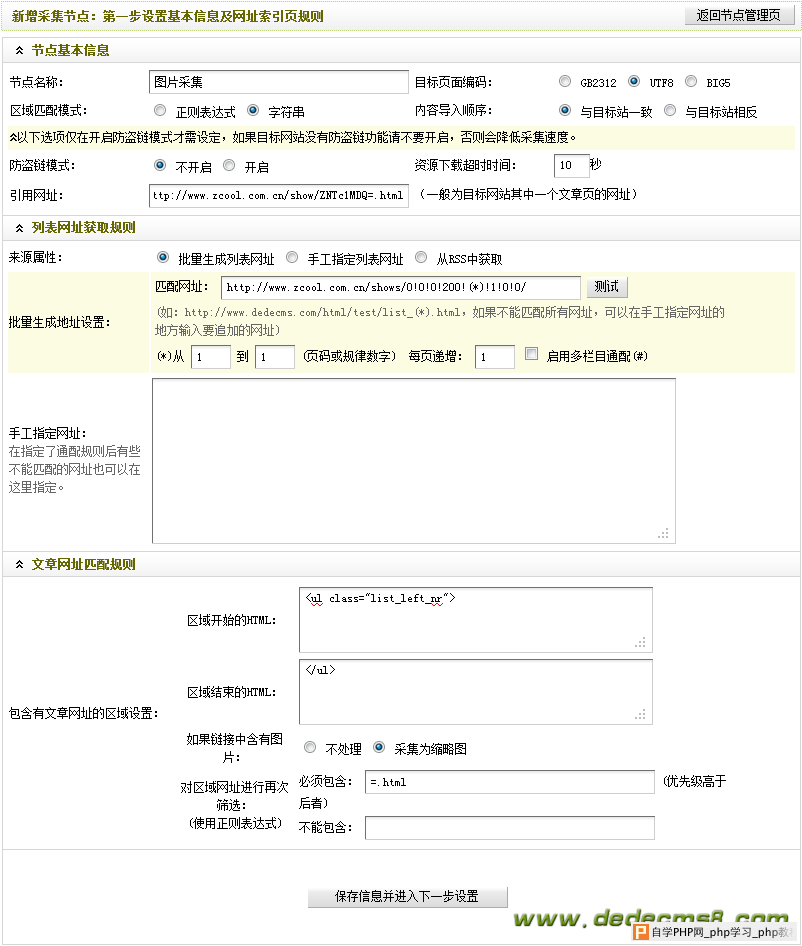Choose 从RSS中获取 source option
The image size is (802, 946).
tap(422, 258)
